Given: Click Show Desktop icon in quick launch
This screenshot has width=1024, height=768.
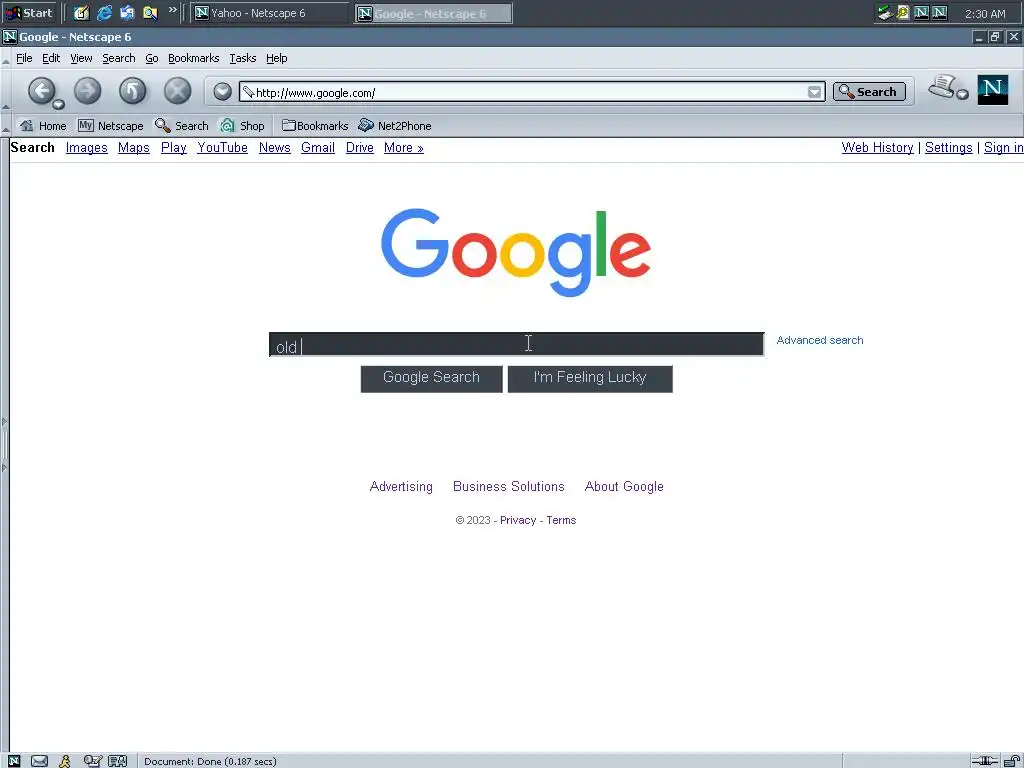Looking at the screenshot, I should [x=81, y=13].
